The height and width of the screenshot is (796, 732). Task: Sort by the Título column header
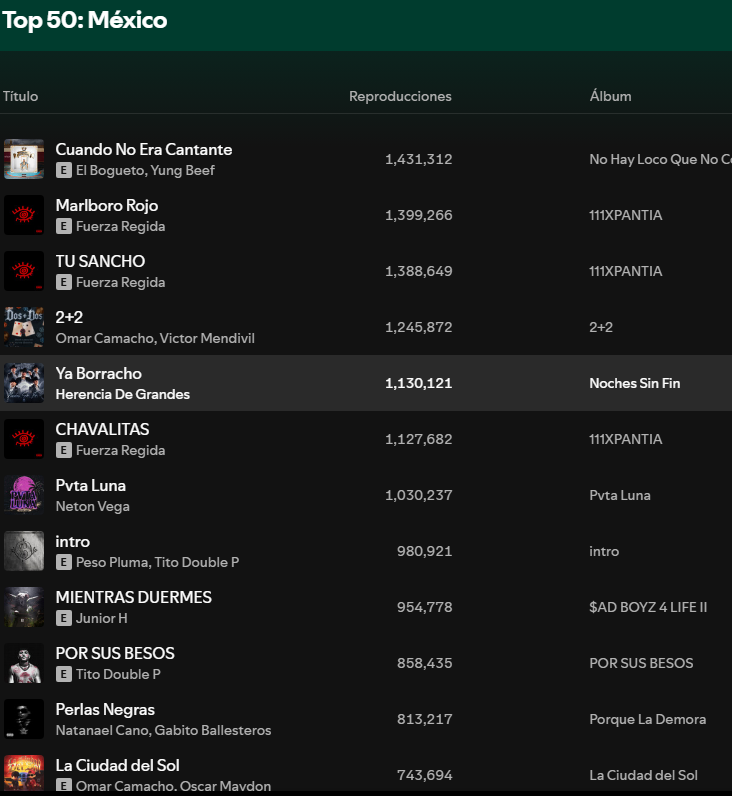tap(20, 96)
